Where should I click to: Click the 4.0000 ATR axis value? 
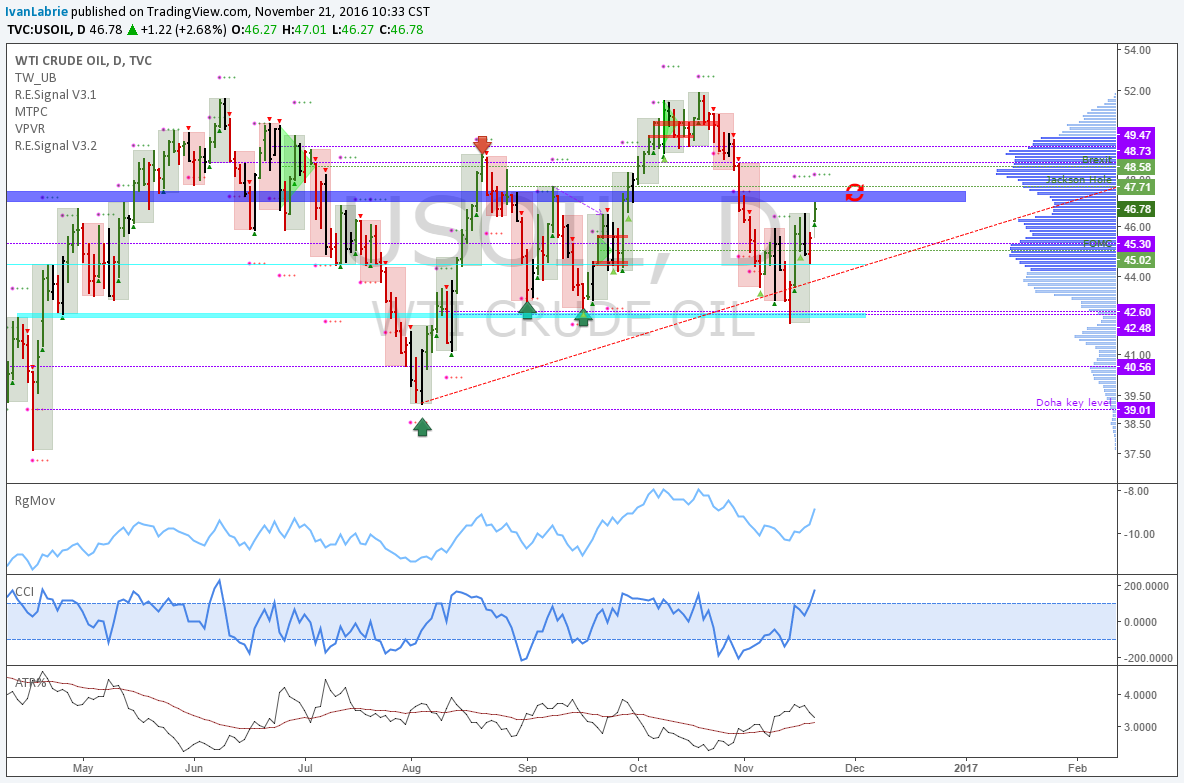pyautogui.click(x=1140, y=695)
